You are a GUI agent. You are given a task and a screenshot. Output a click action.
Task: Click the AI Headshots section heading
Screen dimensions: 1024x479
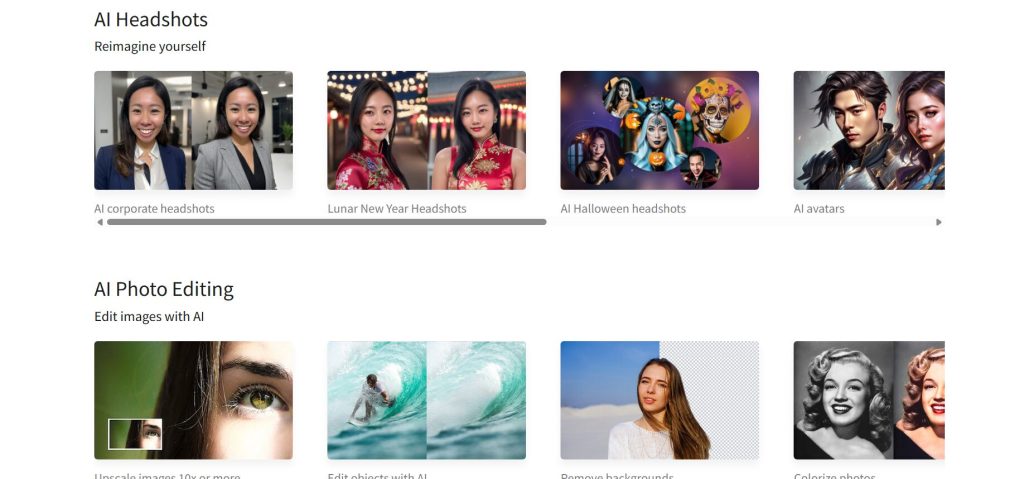[x=151, y=20]
